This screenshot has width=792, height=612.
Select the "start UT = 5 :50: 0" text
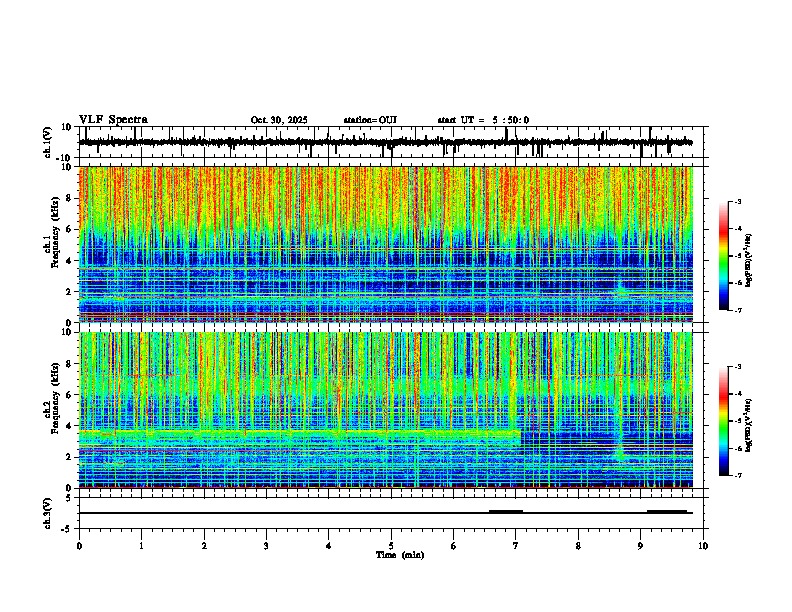pyautogui.click(x=483, y=120)
